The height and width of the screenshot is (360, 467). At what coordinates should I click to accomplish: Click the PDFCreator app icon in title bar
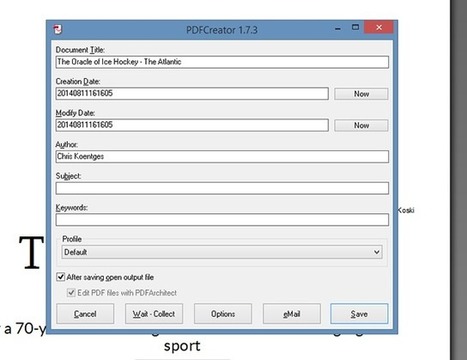click(58, 29)
